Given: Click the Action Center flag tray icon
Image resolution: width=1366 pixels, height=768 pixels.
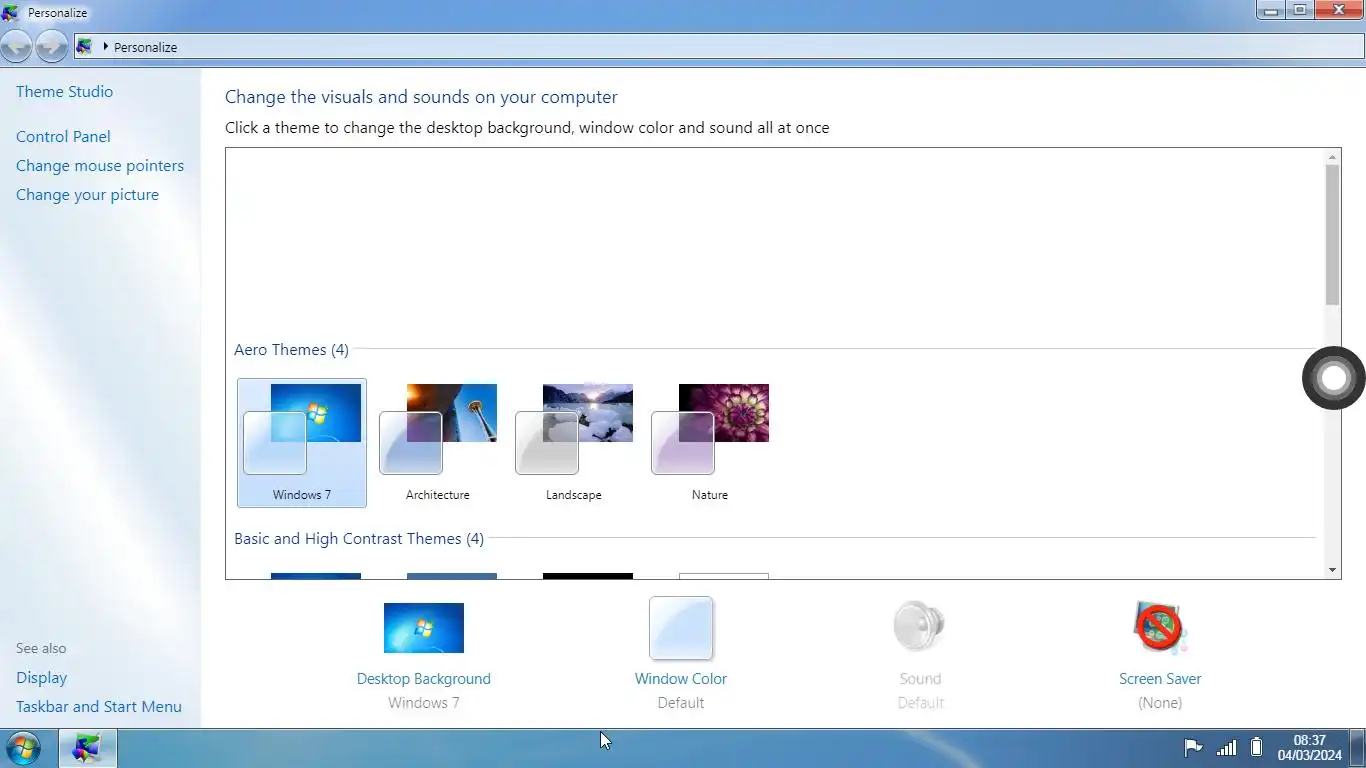Looking at the screenshot, I should pos(1192,748).
